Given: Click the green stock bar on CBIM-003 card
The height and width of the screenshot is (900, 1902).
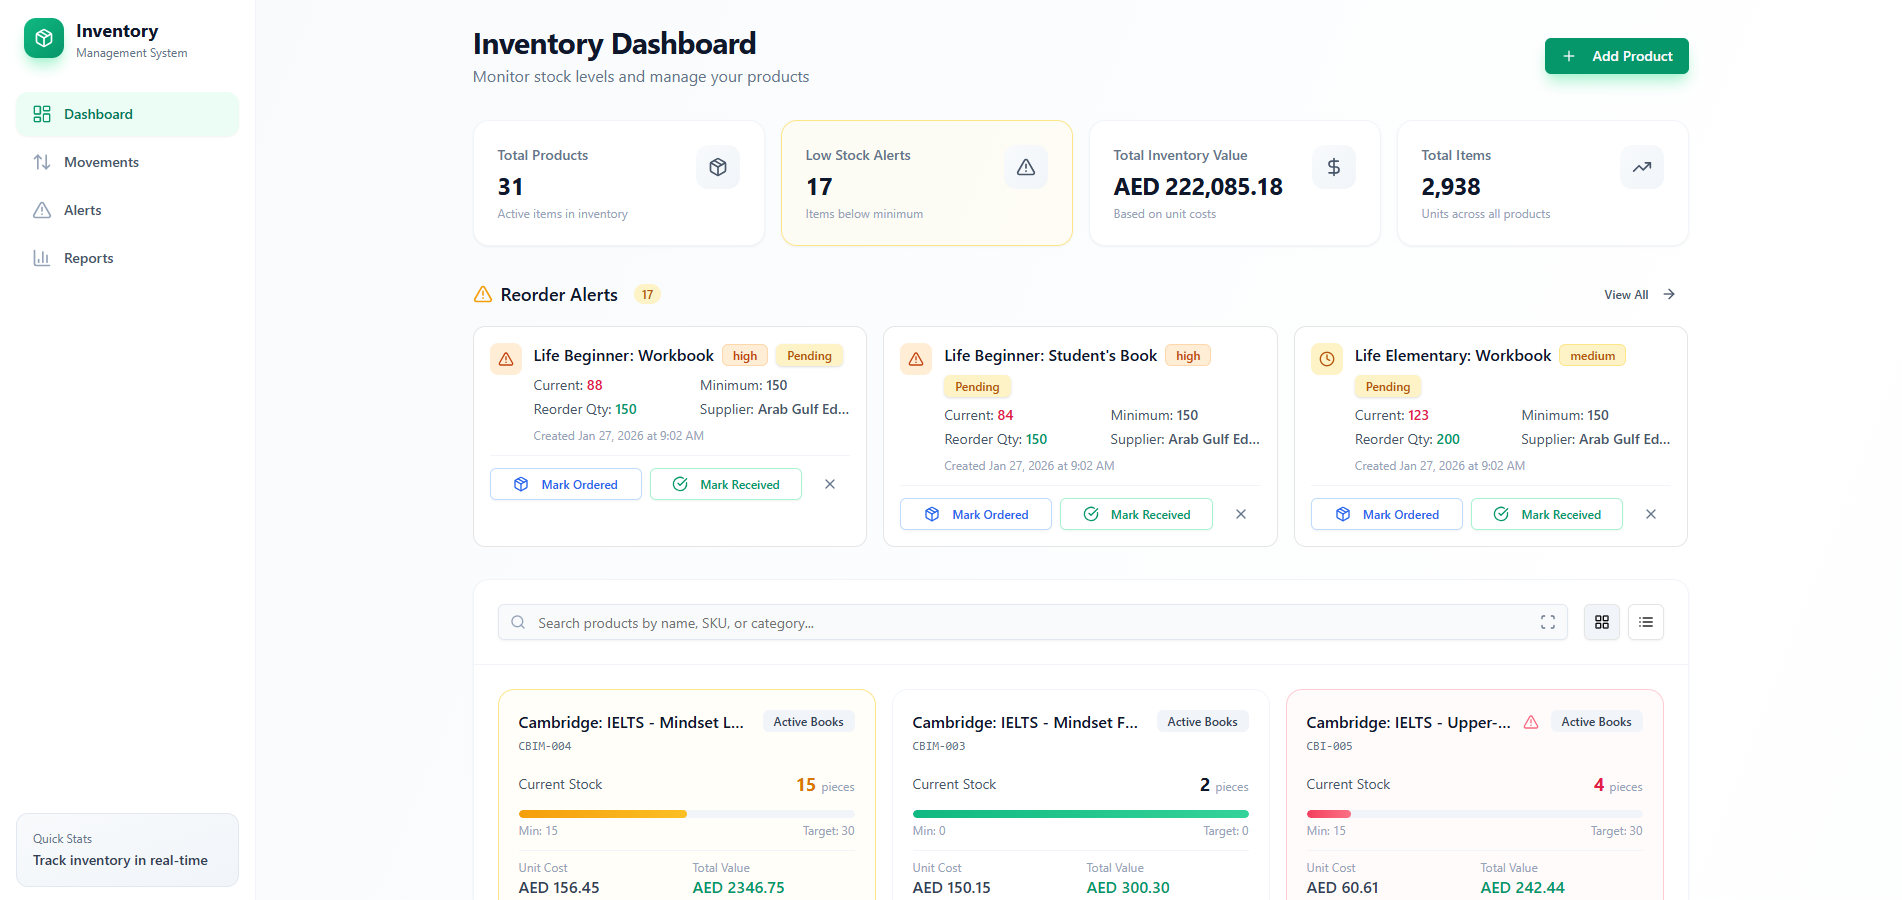Looking at the screenshot, I should 1080,814.
